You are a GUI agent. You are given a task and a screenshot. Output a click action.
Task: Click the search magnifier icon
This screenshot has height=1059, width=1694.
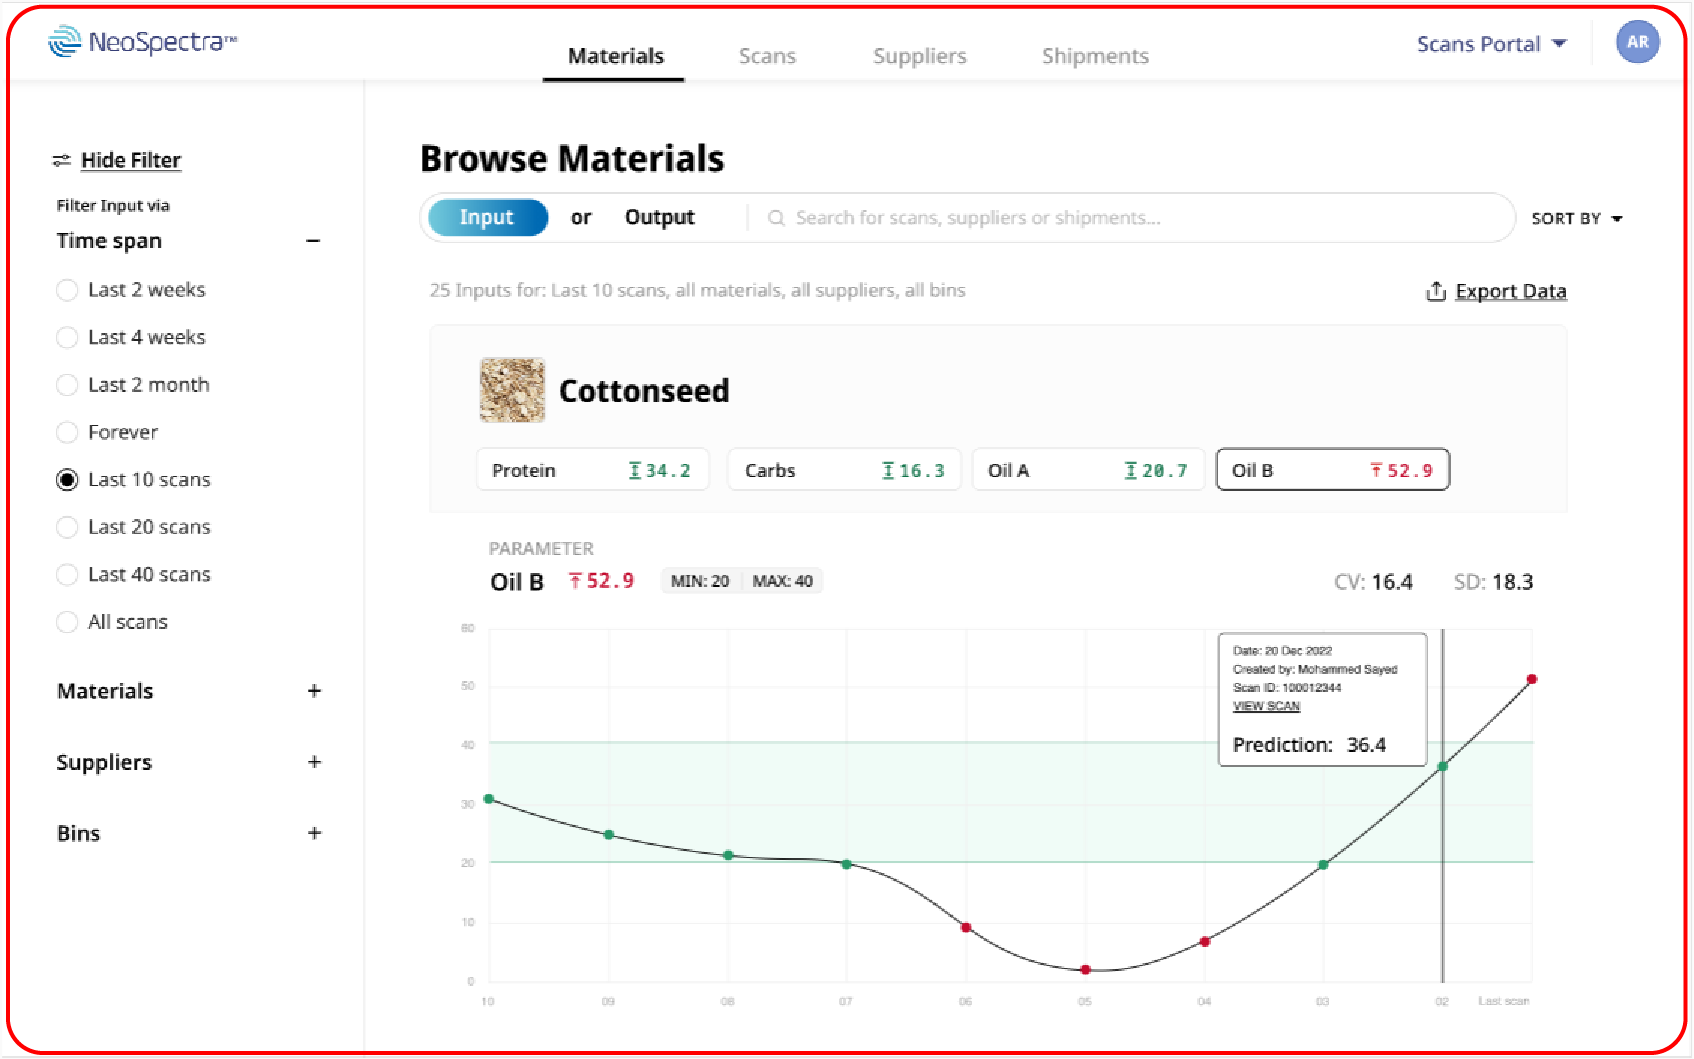pos(776,218)
